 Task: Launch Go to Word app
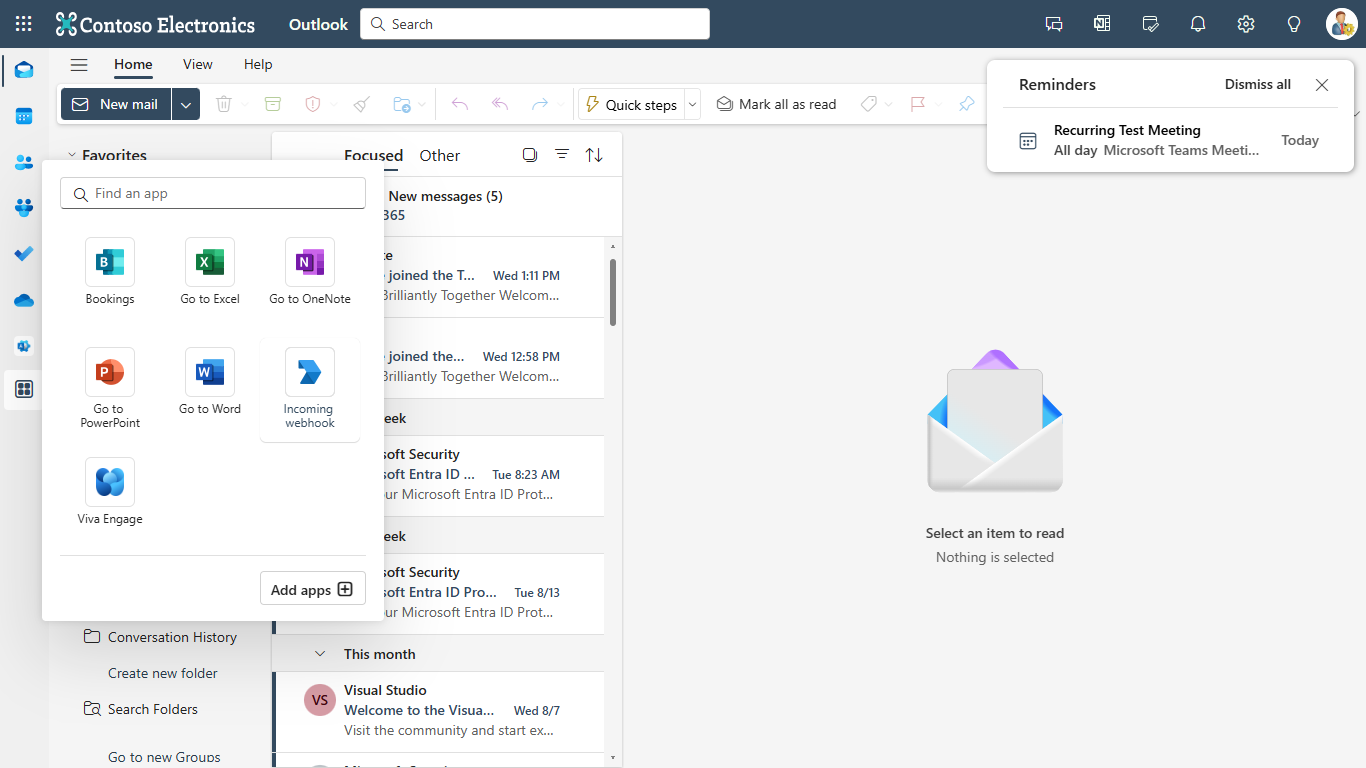click(x=210, y=381)
